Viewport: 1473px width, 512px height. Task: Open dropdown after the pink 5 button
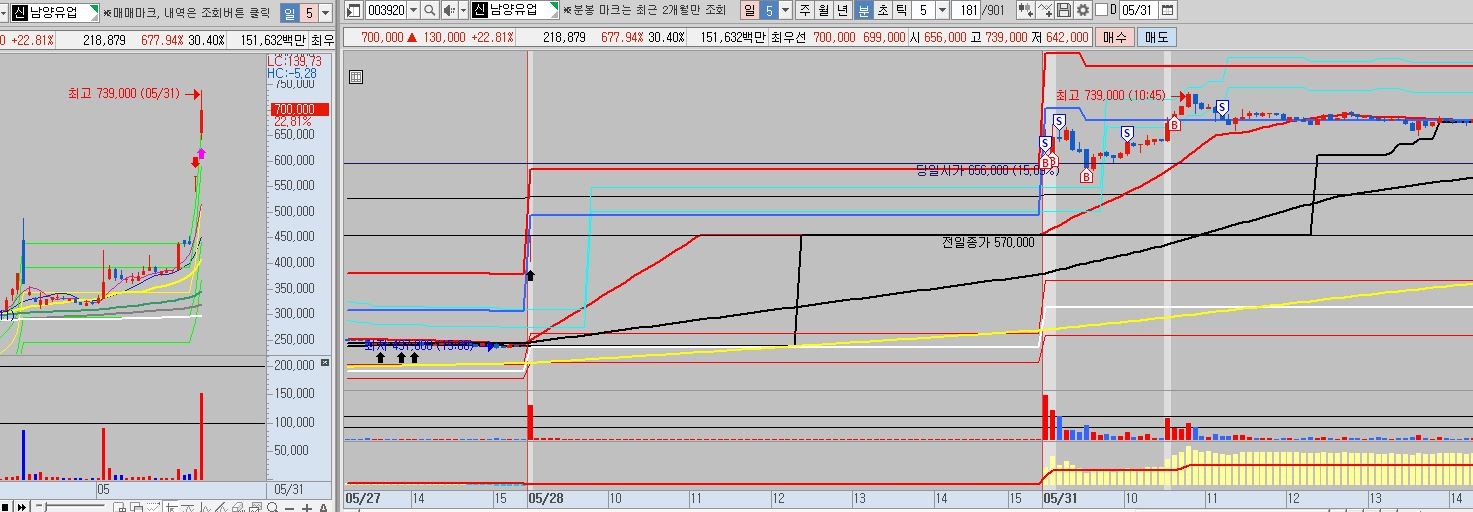tap(785, 10)
